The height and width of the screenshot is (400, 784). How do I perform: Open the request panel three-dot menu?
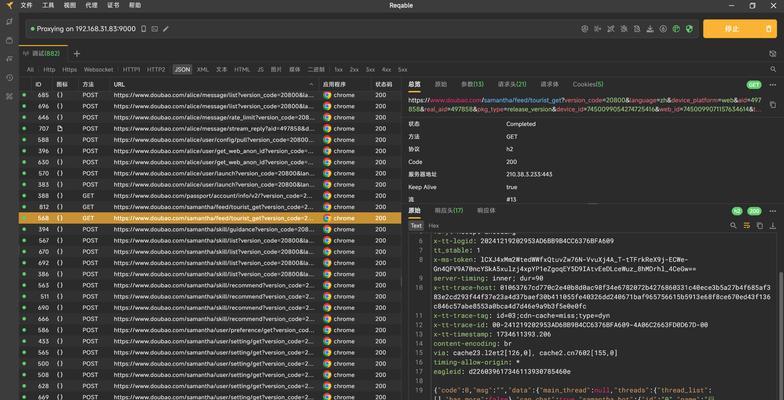pos(772,85)
